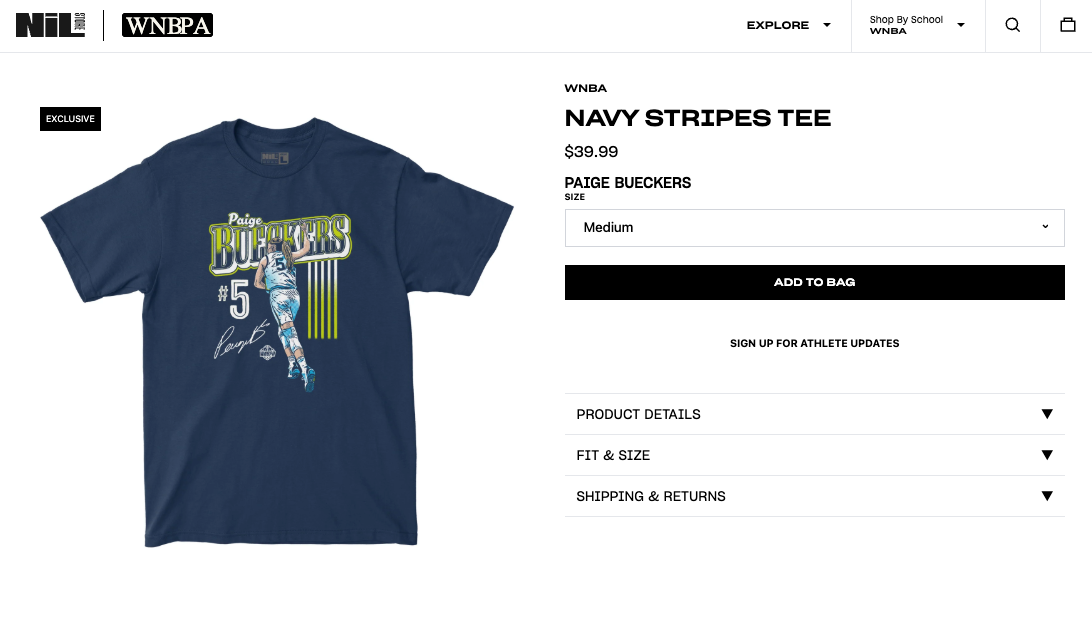The height and width of the screenshot is (624, 1092).
Task: Click the chevron on the size selector
Action: (x=1044, y=227)
